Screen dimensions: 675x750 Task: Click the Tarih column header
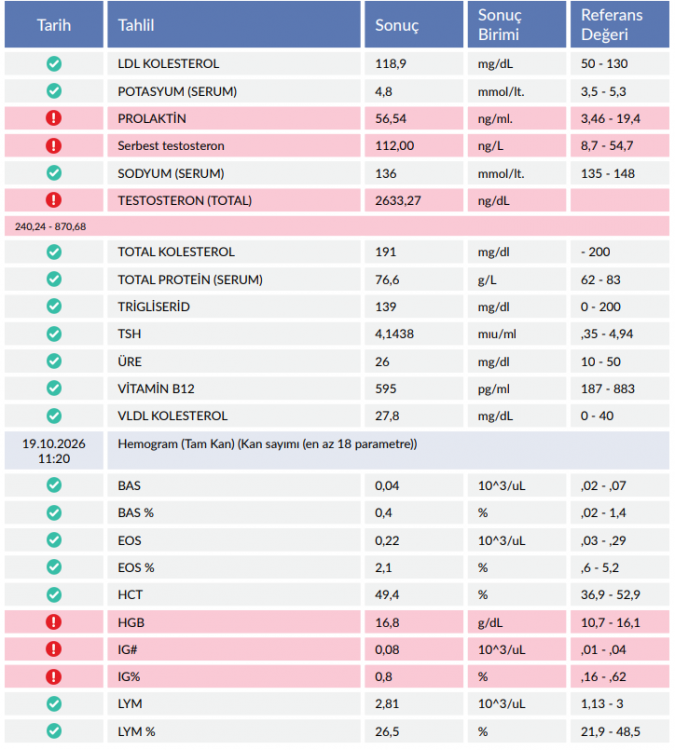pos(54,24)
